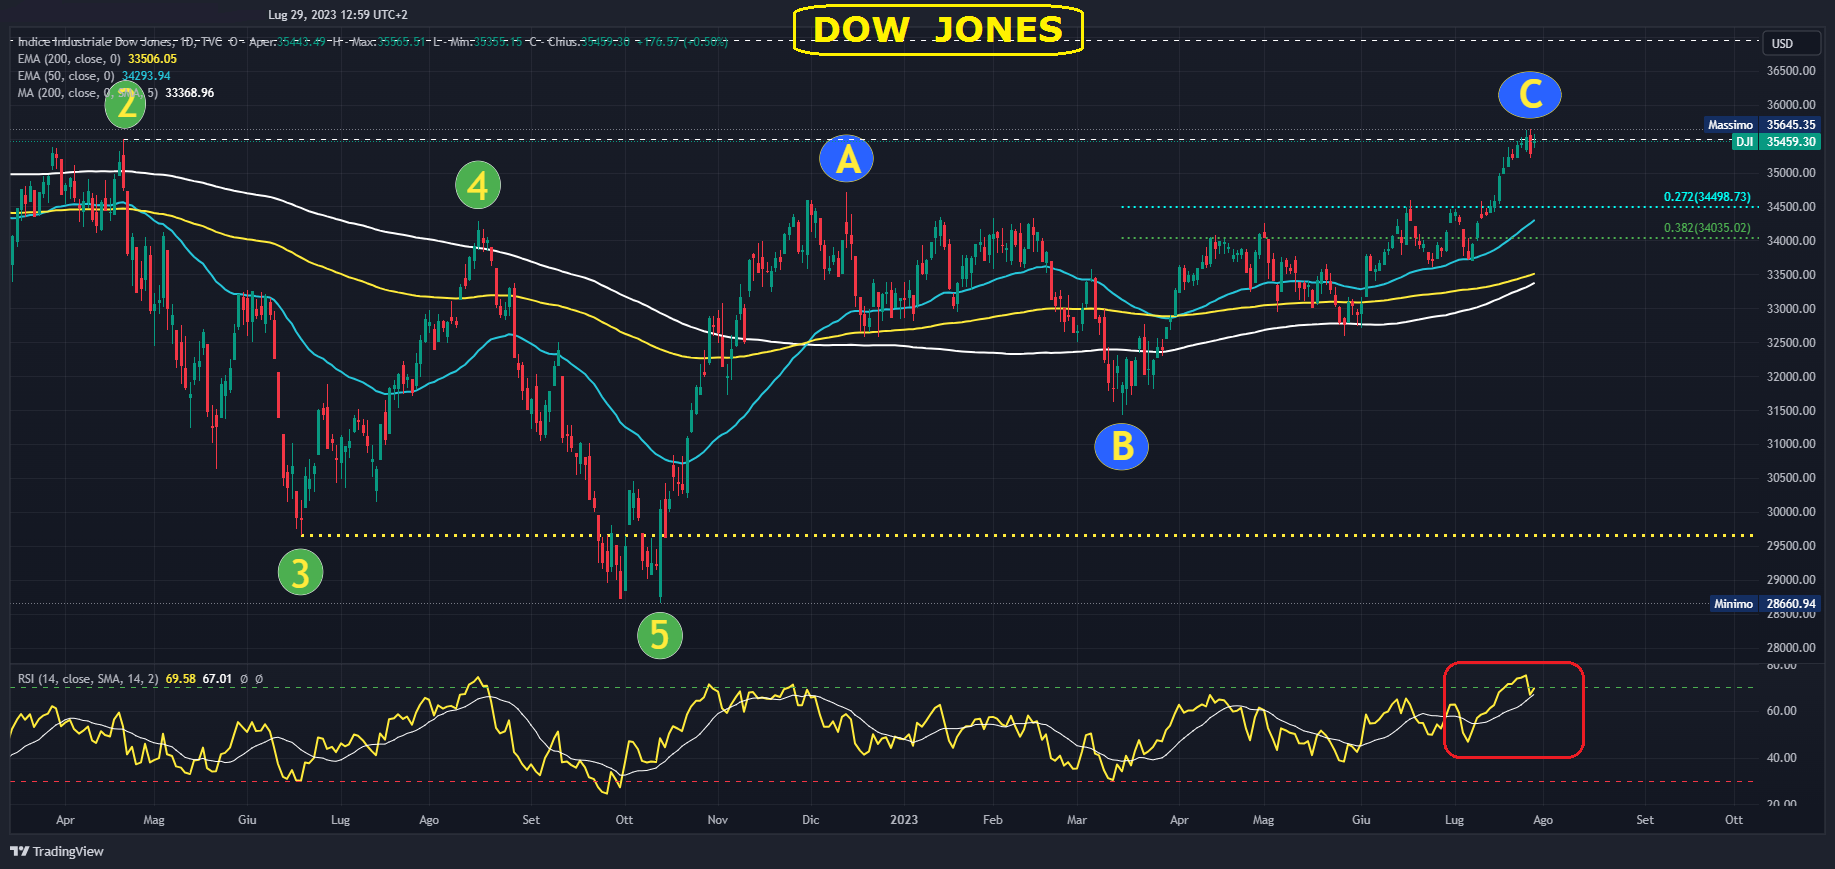Image resolution: width=1835 pixels, height=869 pixels.
Task: Click the Dic label on time axis
Action: click(811, 820)
